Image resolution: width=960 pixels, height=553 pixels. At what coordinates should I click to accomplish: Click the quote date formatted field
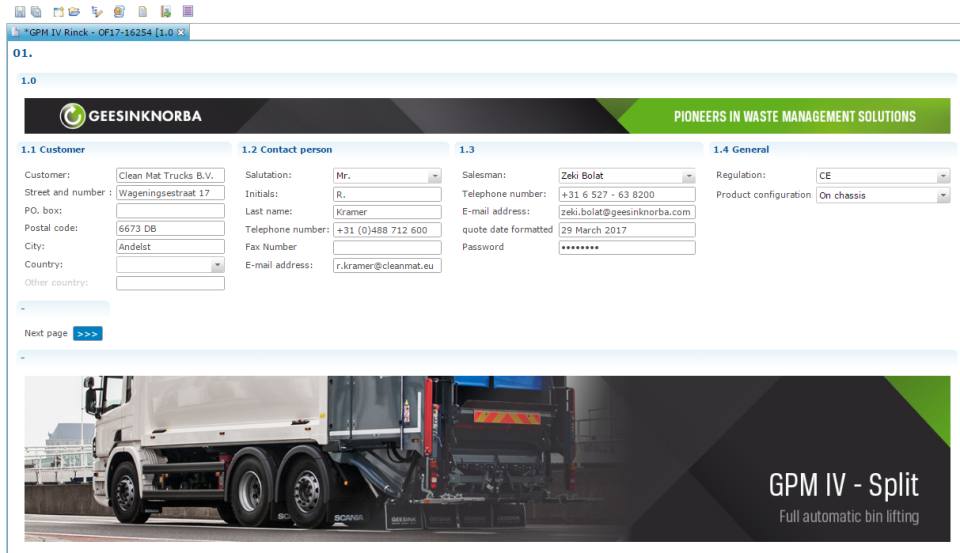(627, 230)
